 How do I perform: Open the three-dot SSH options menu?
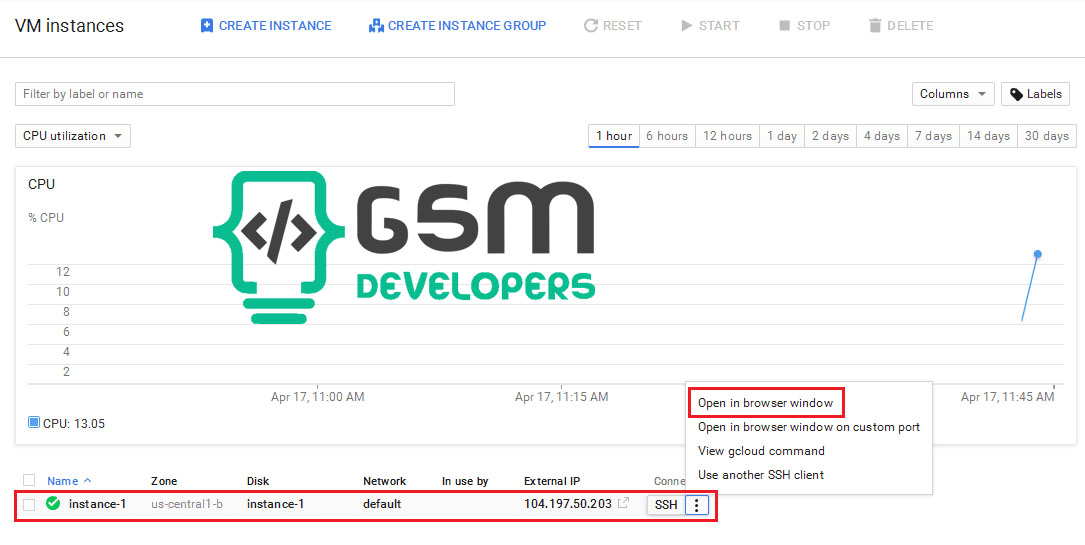tap(697, 505)
